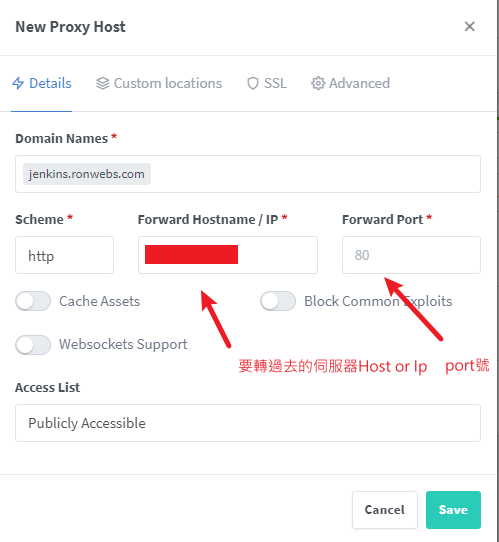
Task: Close the New Proxy Host dialog
Action: (469, 27)
